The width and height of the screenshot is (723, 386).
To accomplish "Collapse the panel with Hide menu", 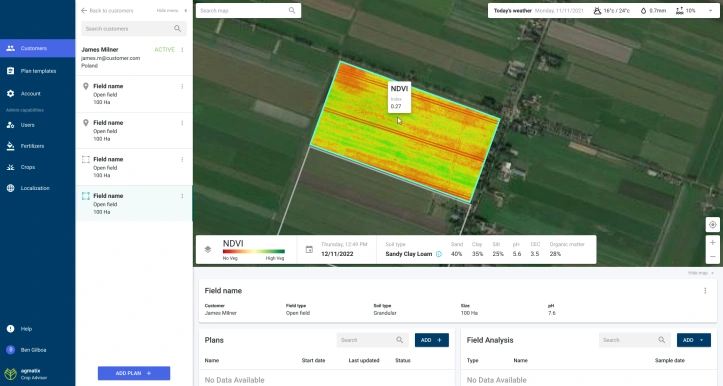I will click(x=172, y=11).
